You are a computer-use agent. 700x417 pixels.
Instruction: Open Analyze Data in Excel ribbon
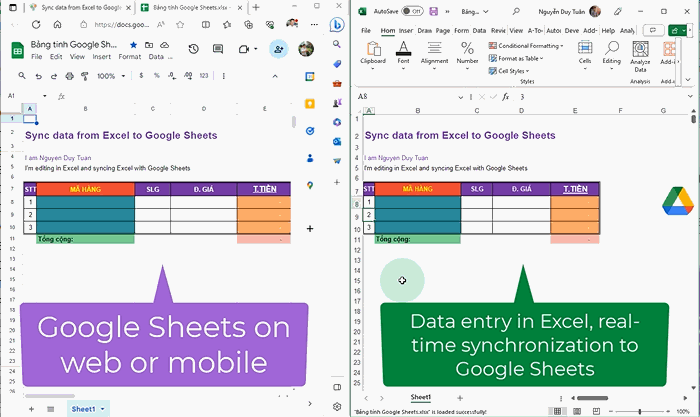click(x=640, y=56)
